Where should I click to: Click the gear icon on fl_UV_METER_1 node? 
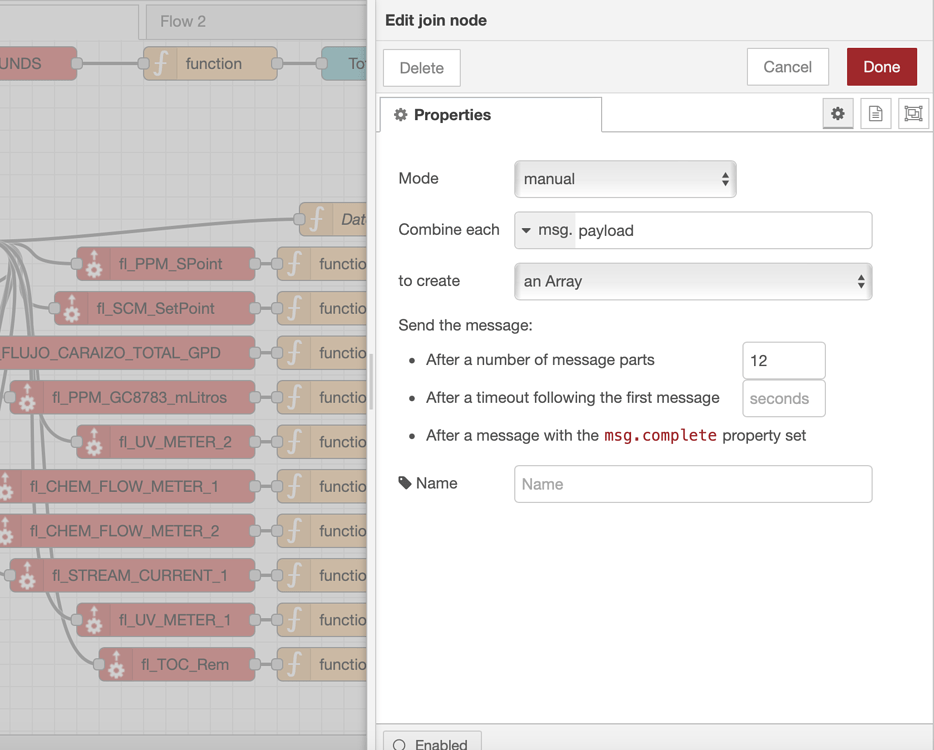tap(93, 620)
